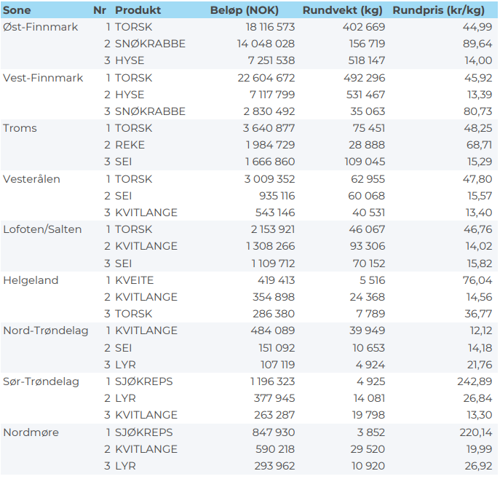Screen dimensions: 500x479
Task: Click the Beløp (NOK) column header
Action: coord(244,10)
